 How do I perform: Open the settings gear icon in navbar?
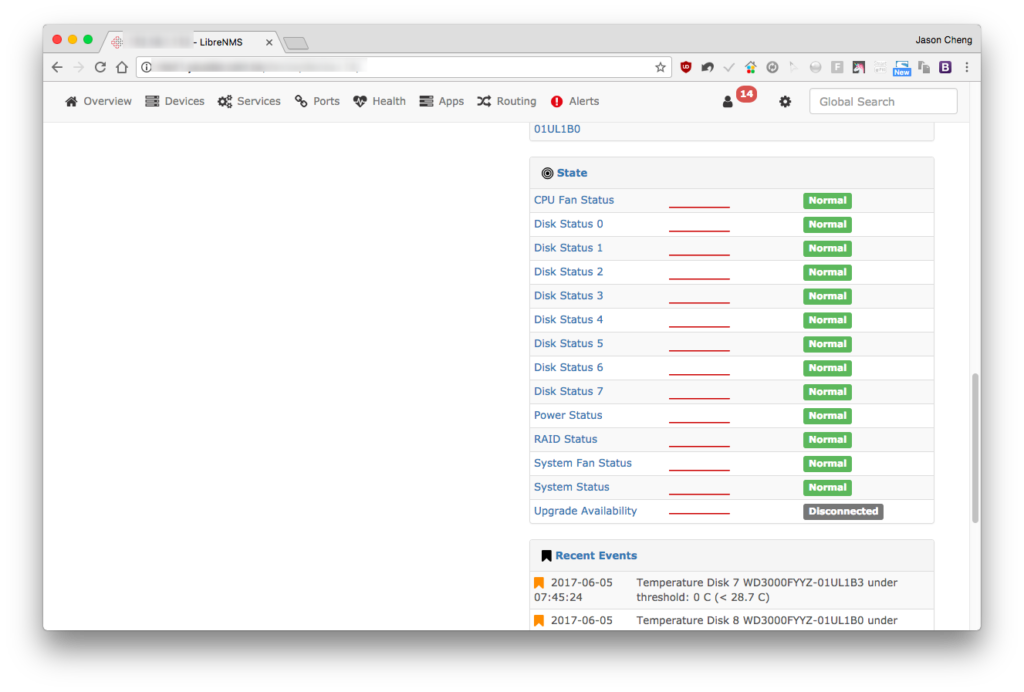(x=785, y=102)
